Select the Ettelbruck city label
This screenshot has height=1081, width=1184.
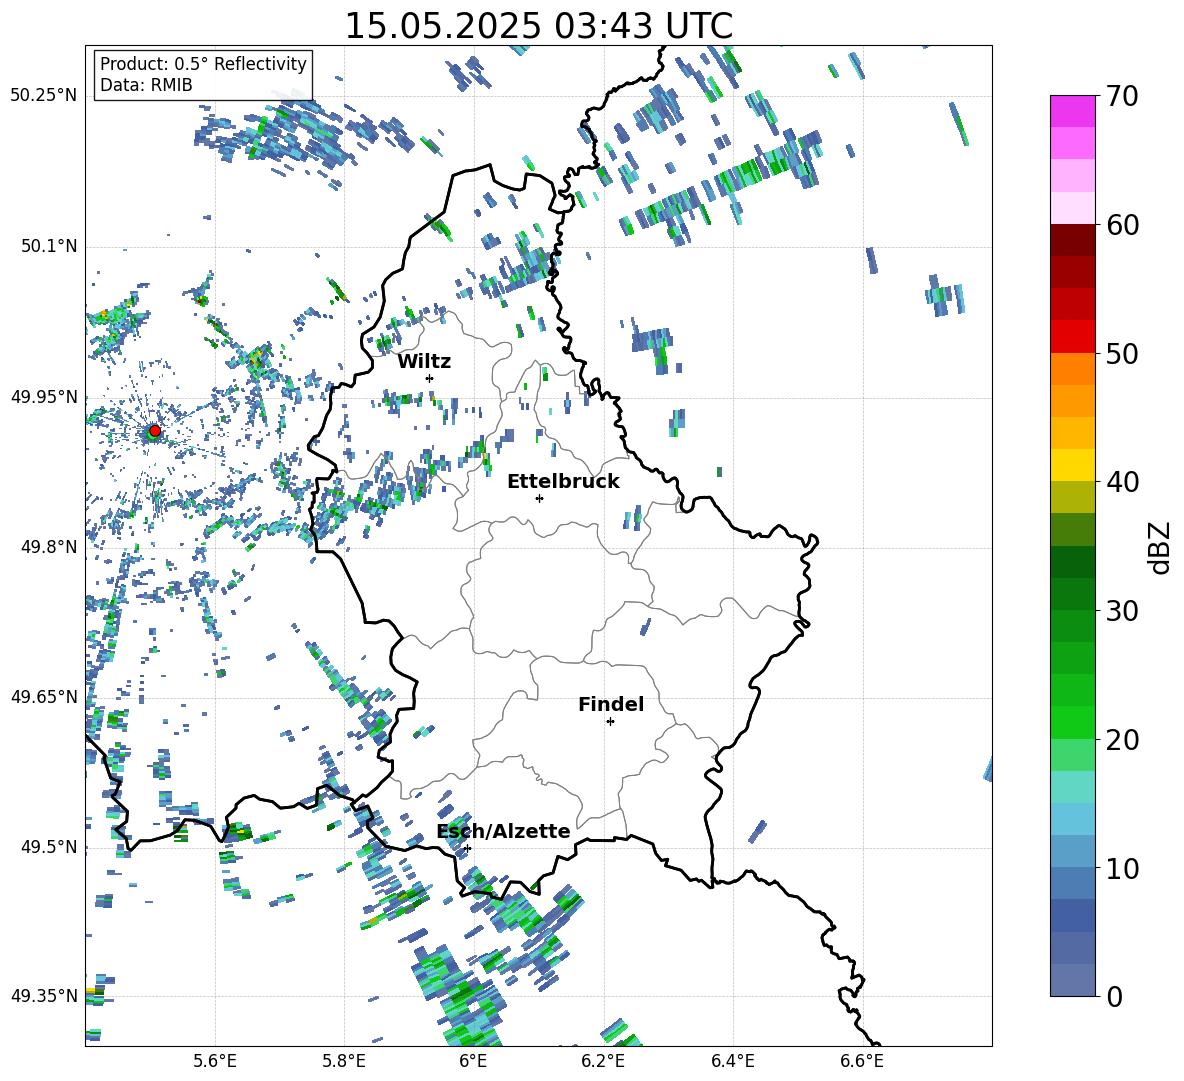[563, 482]
